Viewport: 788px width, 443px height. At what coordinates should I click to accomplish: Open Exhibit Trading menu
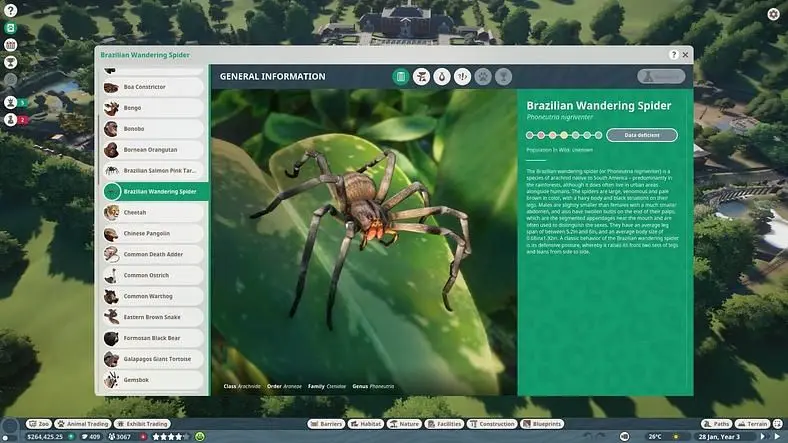[x=142, y=424]
